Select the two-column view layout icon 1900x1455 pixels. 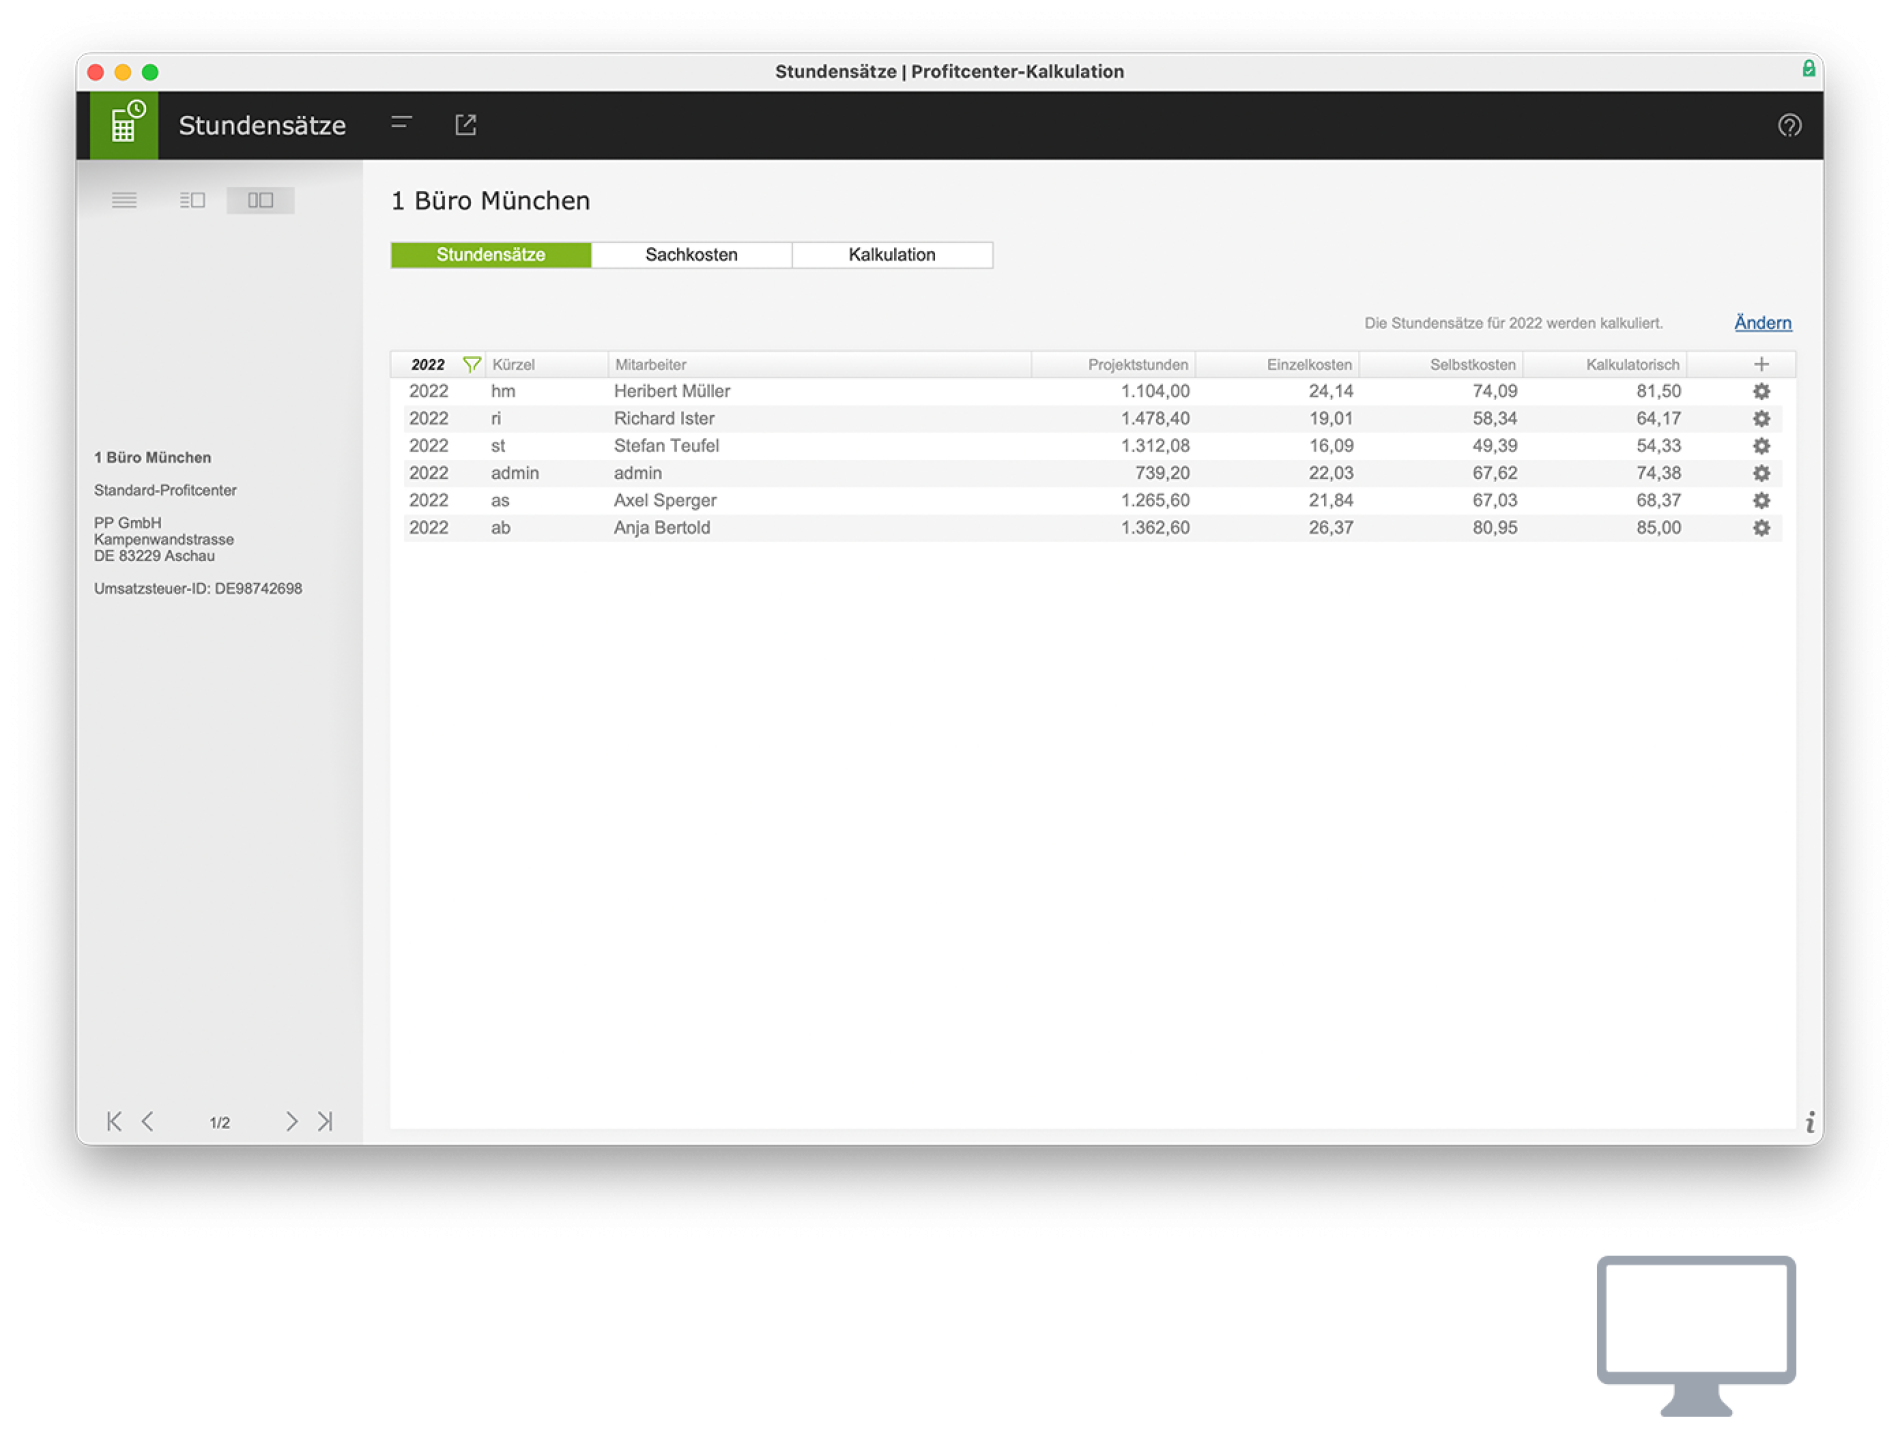260,200
